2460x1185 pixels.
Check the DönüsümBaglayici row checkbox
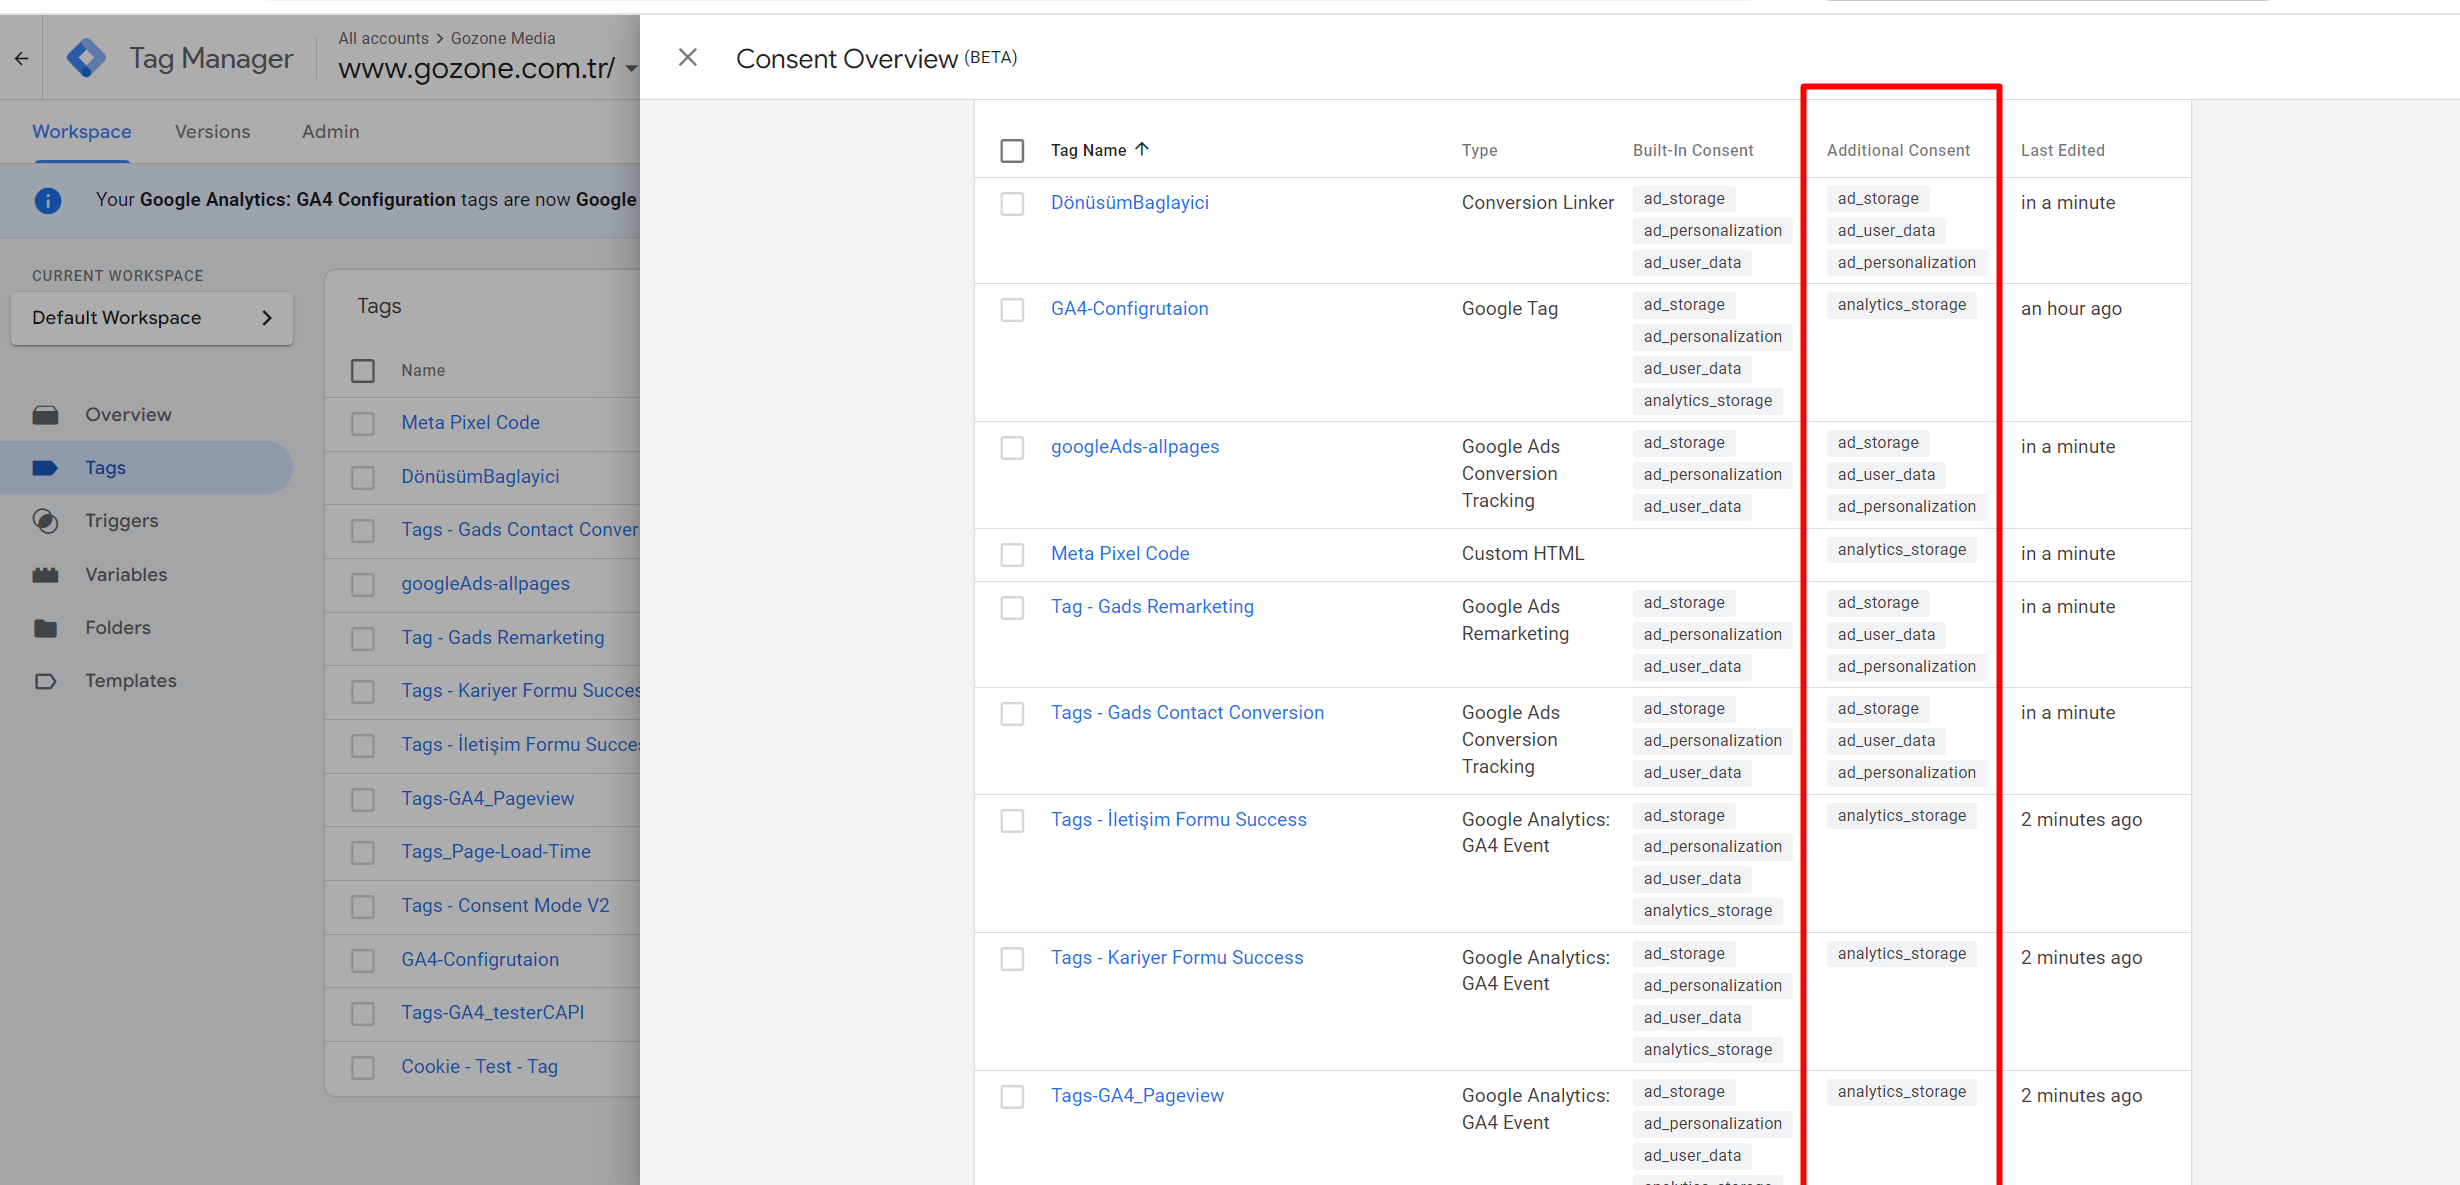(x=1012, y=204)
